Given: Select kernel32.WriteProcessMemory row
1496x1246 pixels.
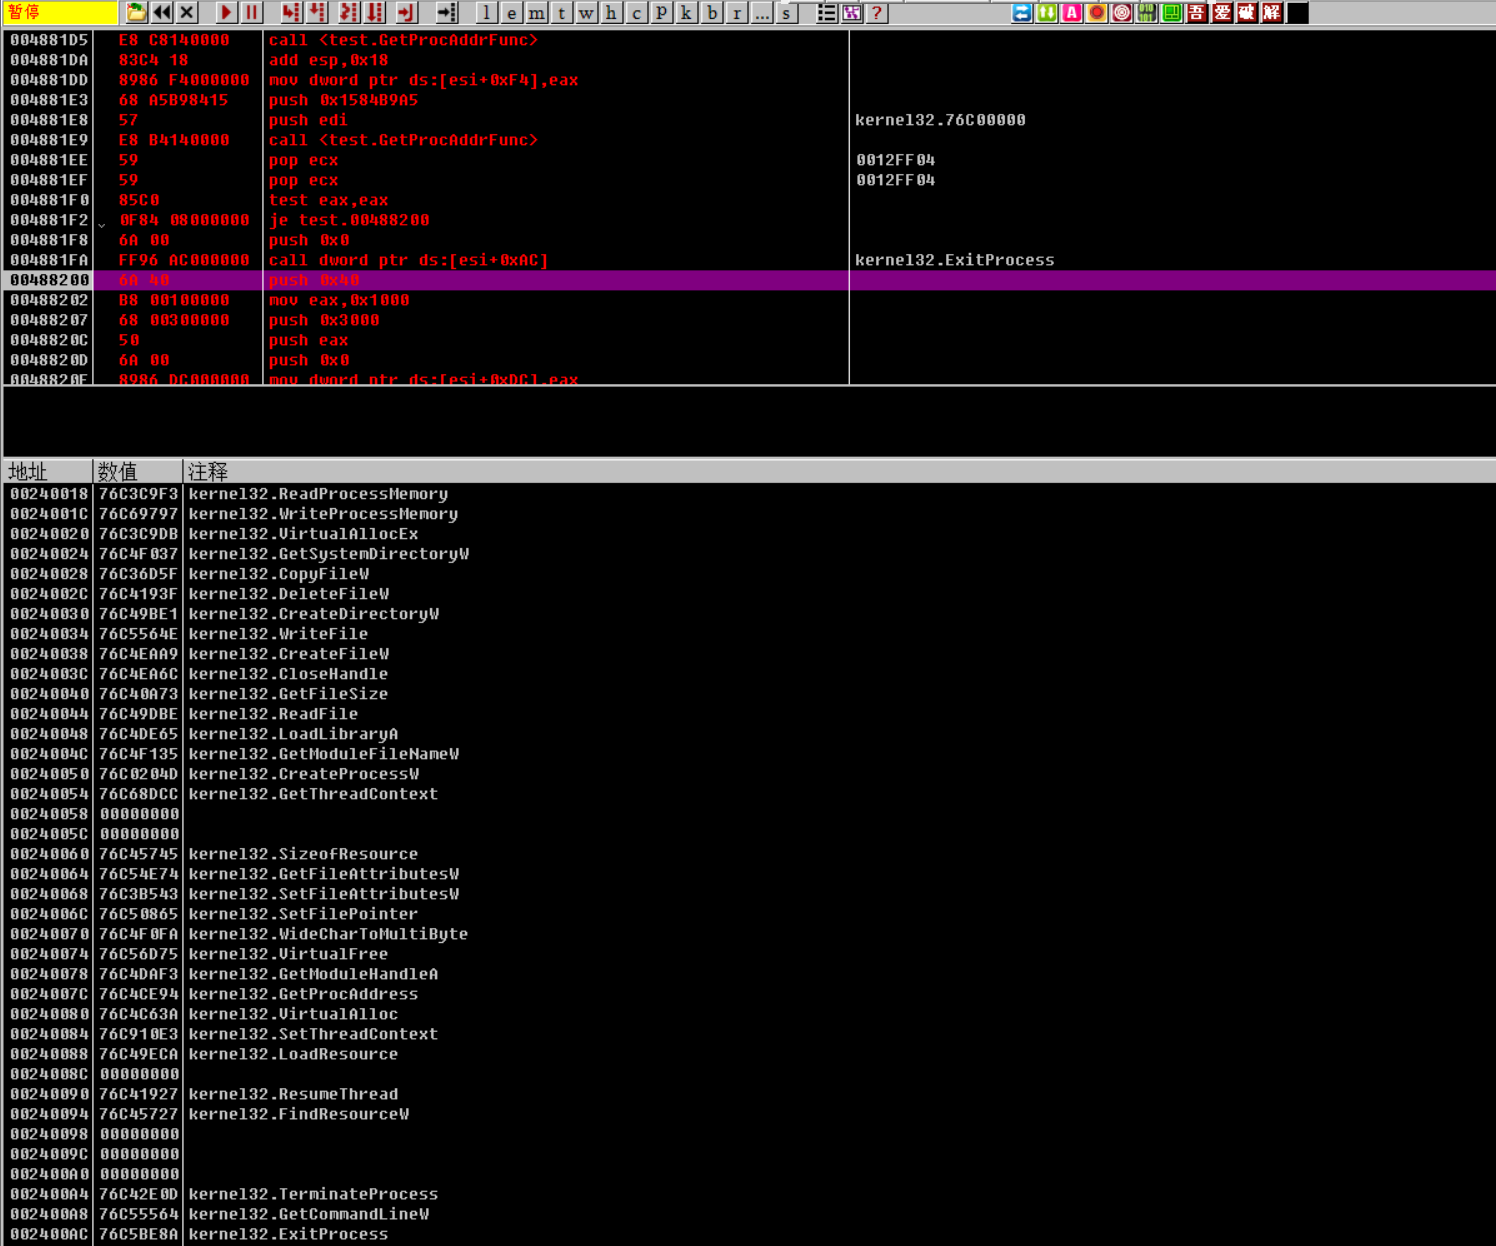Looking at the screenshot, I should 749,514.
